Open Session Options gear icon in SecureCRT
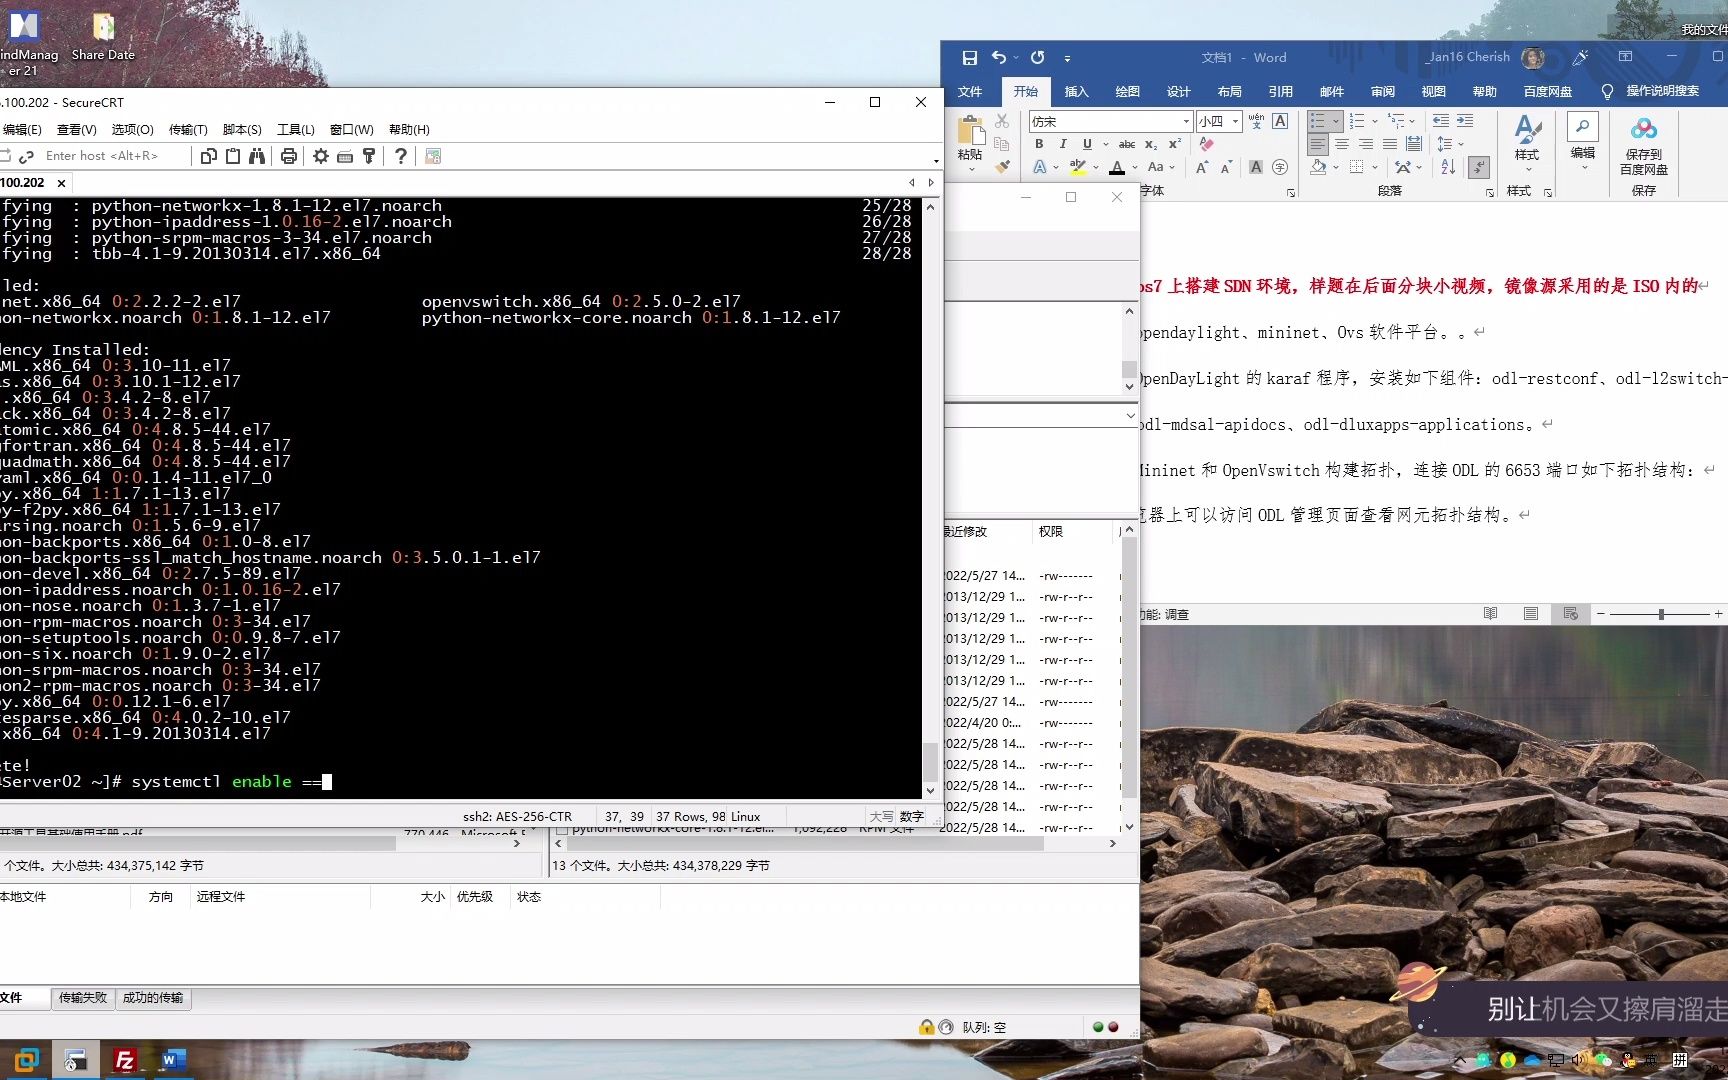 coord(321,156)
